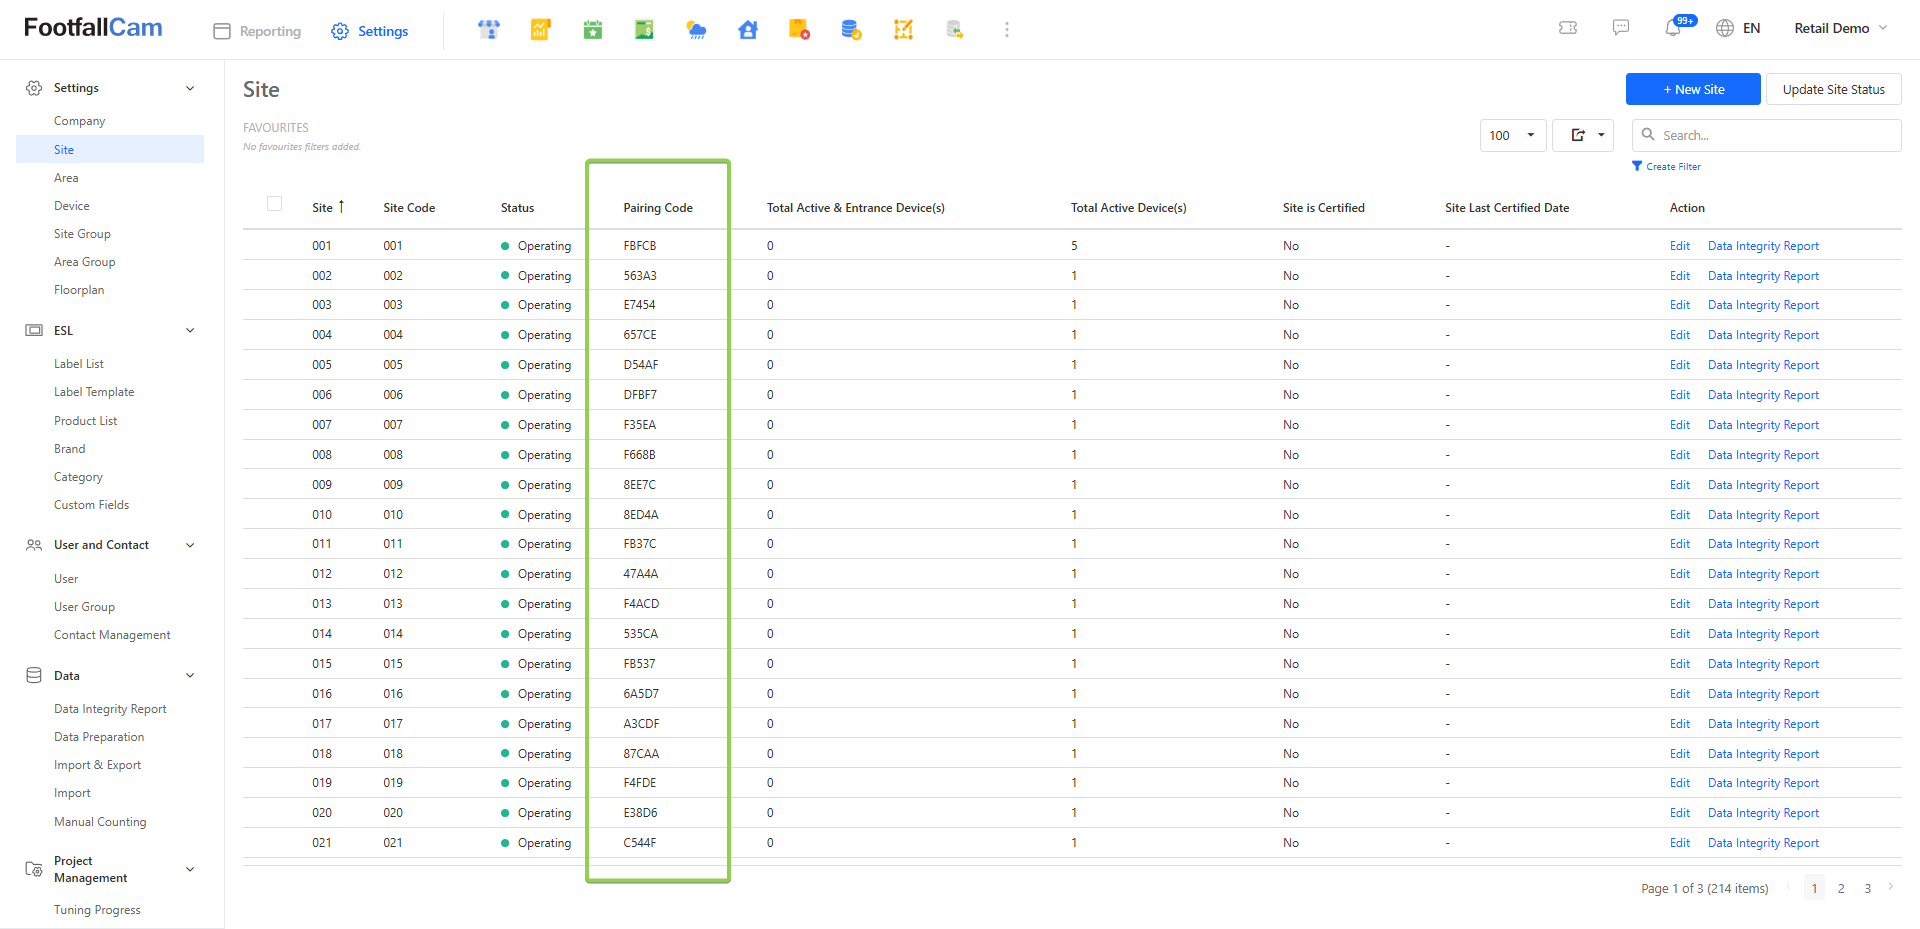This screenshot has height=929, width=1920.
Task: Open notifications bell with 99+ badge
Action: (1673, 28)
